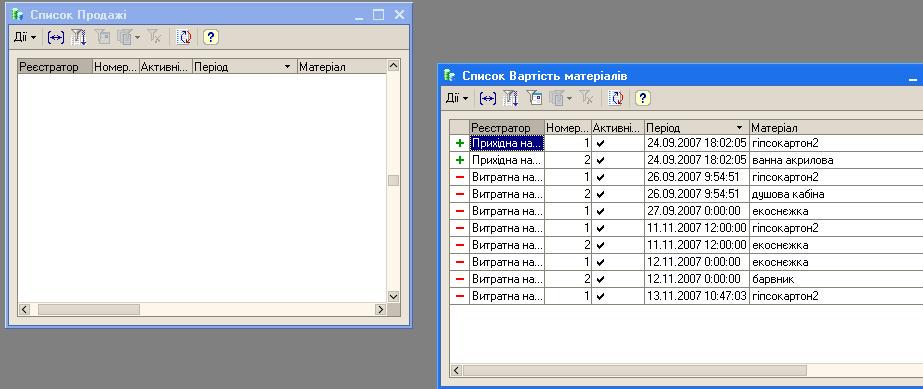Click refresh icon in Список Вартість матеріалів toolbar
Viewport: 923px width, 389px height.
616,98
